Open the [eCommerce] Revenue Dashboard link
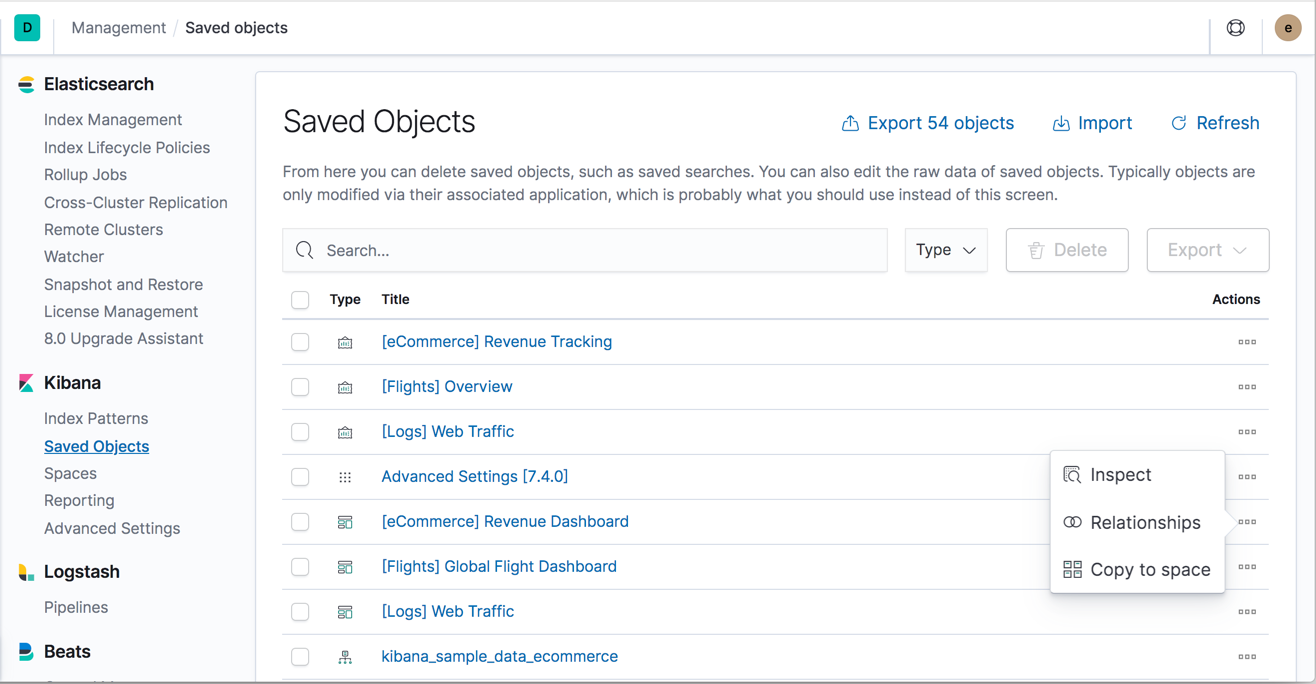Screen dimensions: 1316x684 pos(505,522)
